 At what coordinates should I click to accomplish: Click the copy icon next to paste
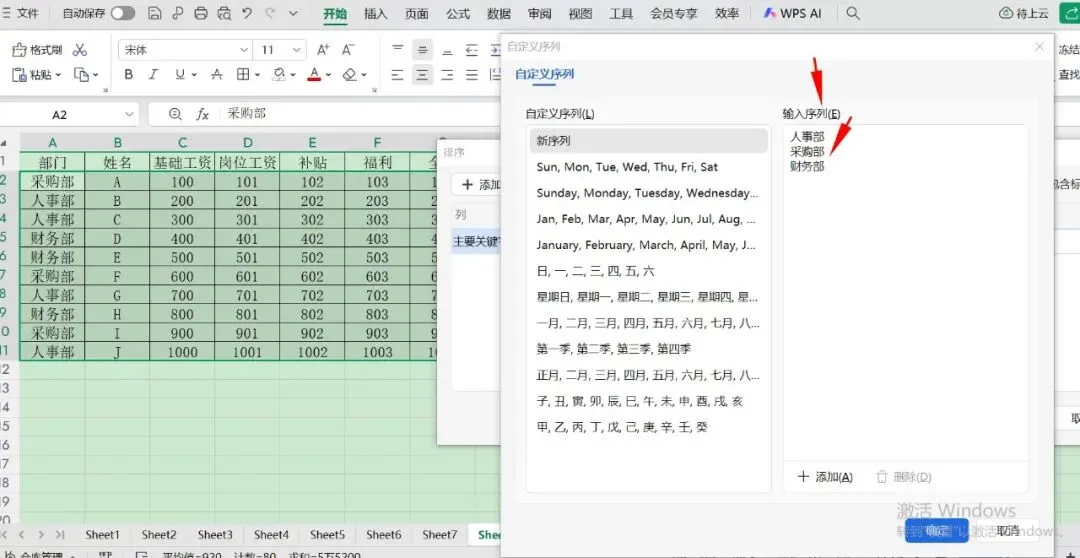tap(81, 74)
